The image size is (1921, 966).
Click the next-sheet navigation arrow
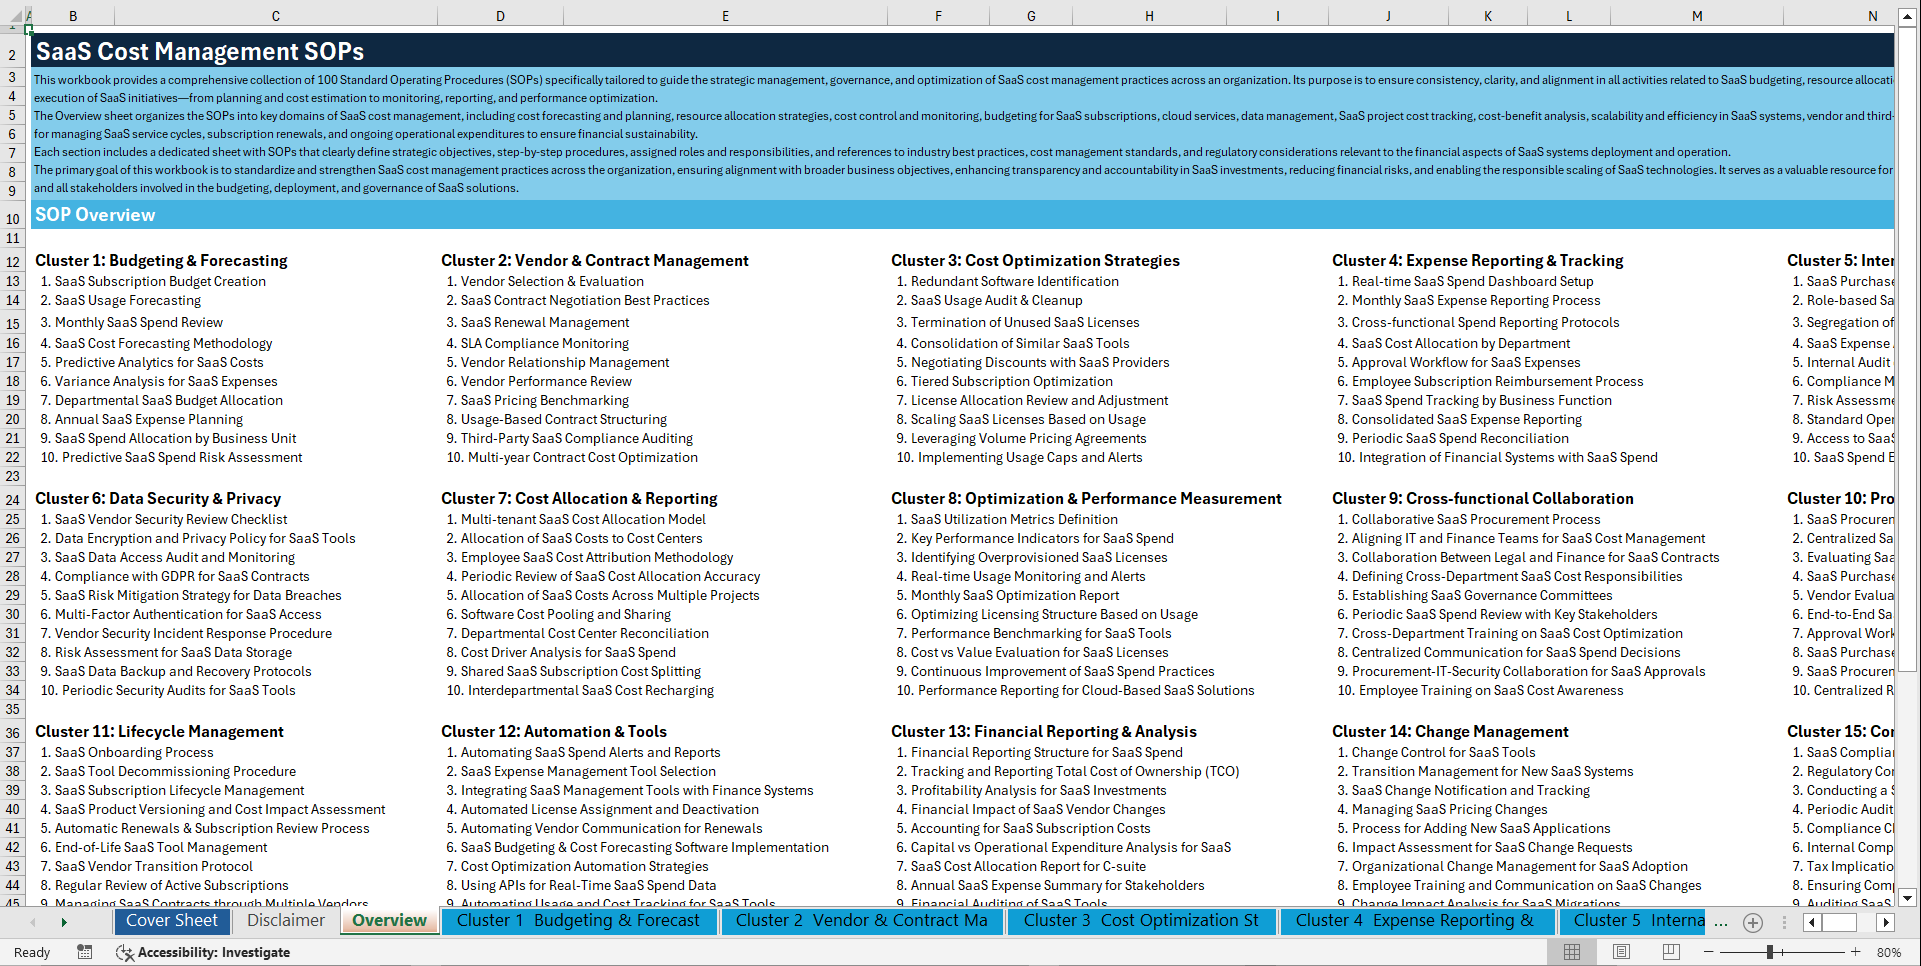(x=66, y=921)
